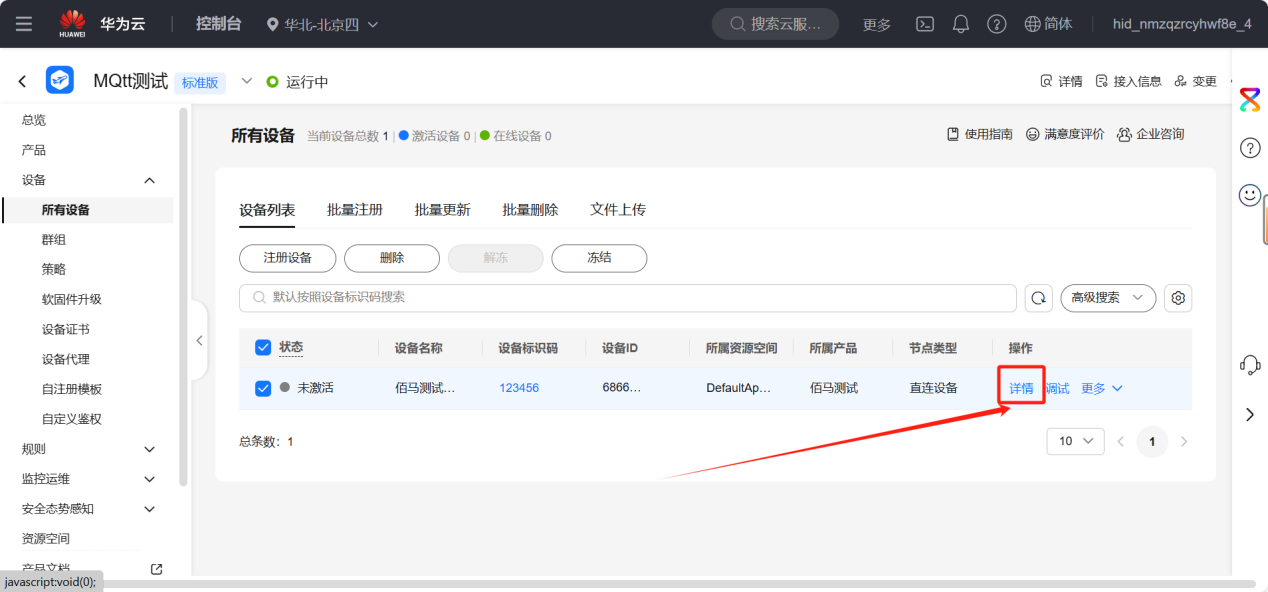Open the headset customer service icon

pos(1249,365)
